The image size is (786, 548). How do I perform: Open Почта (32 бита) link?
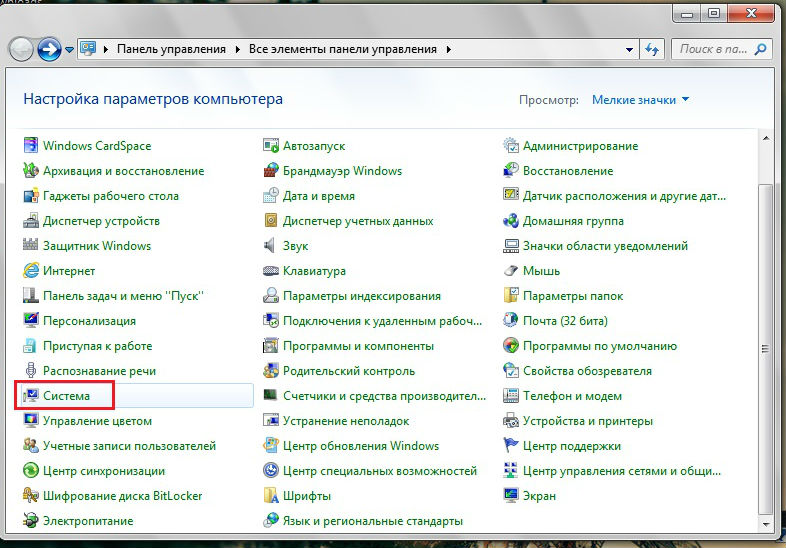(x=565, y=321)
